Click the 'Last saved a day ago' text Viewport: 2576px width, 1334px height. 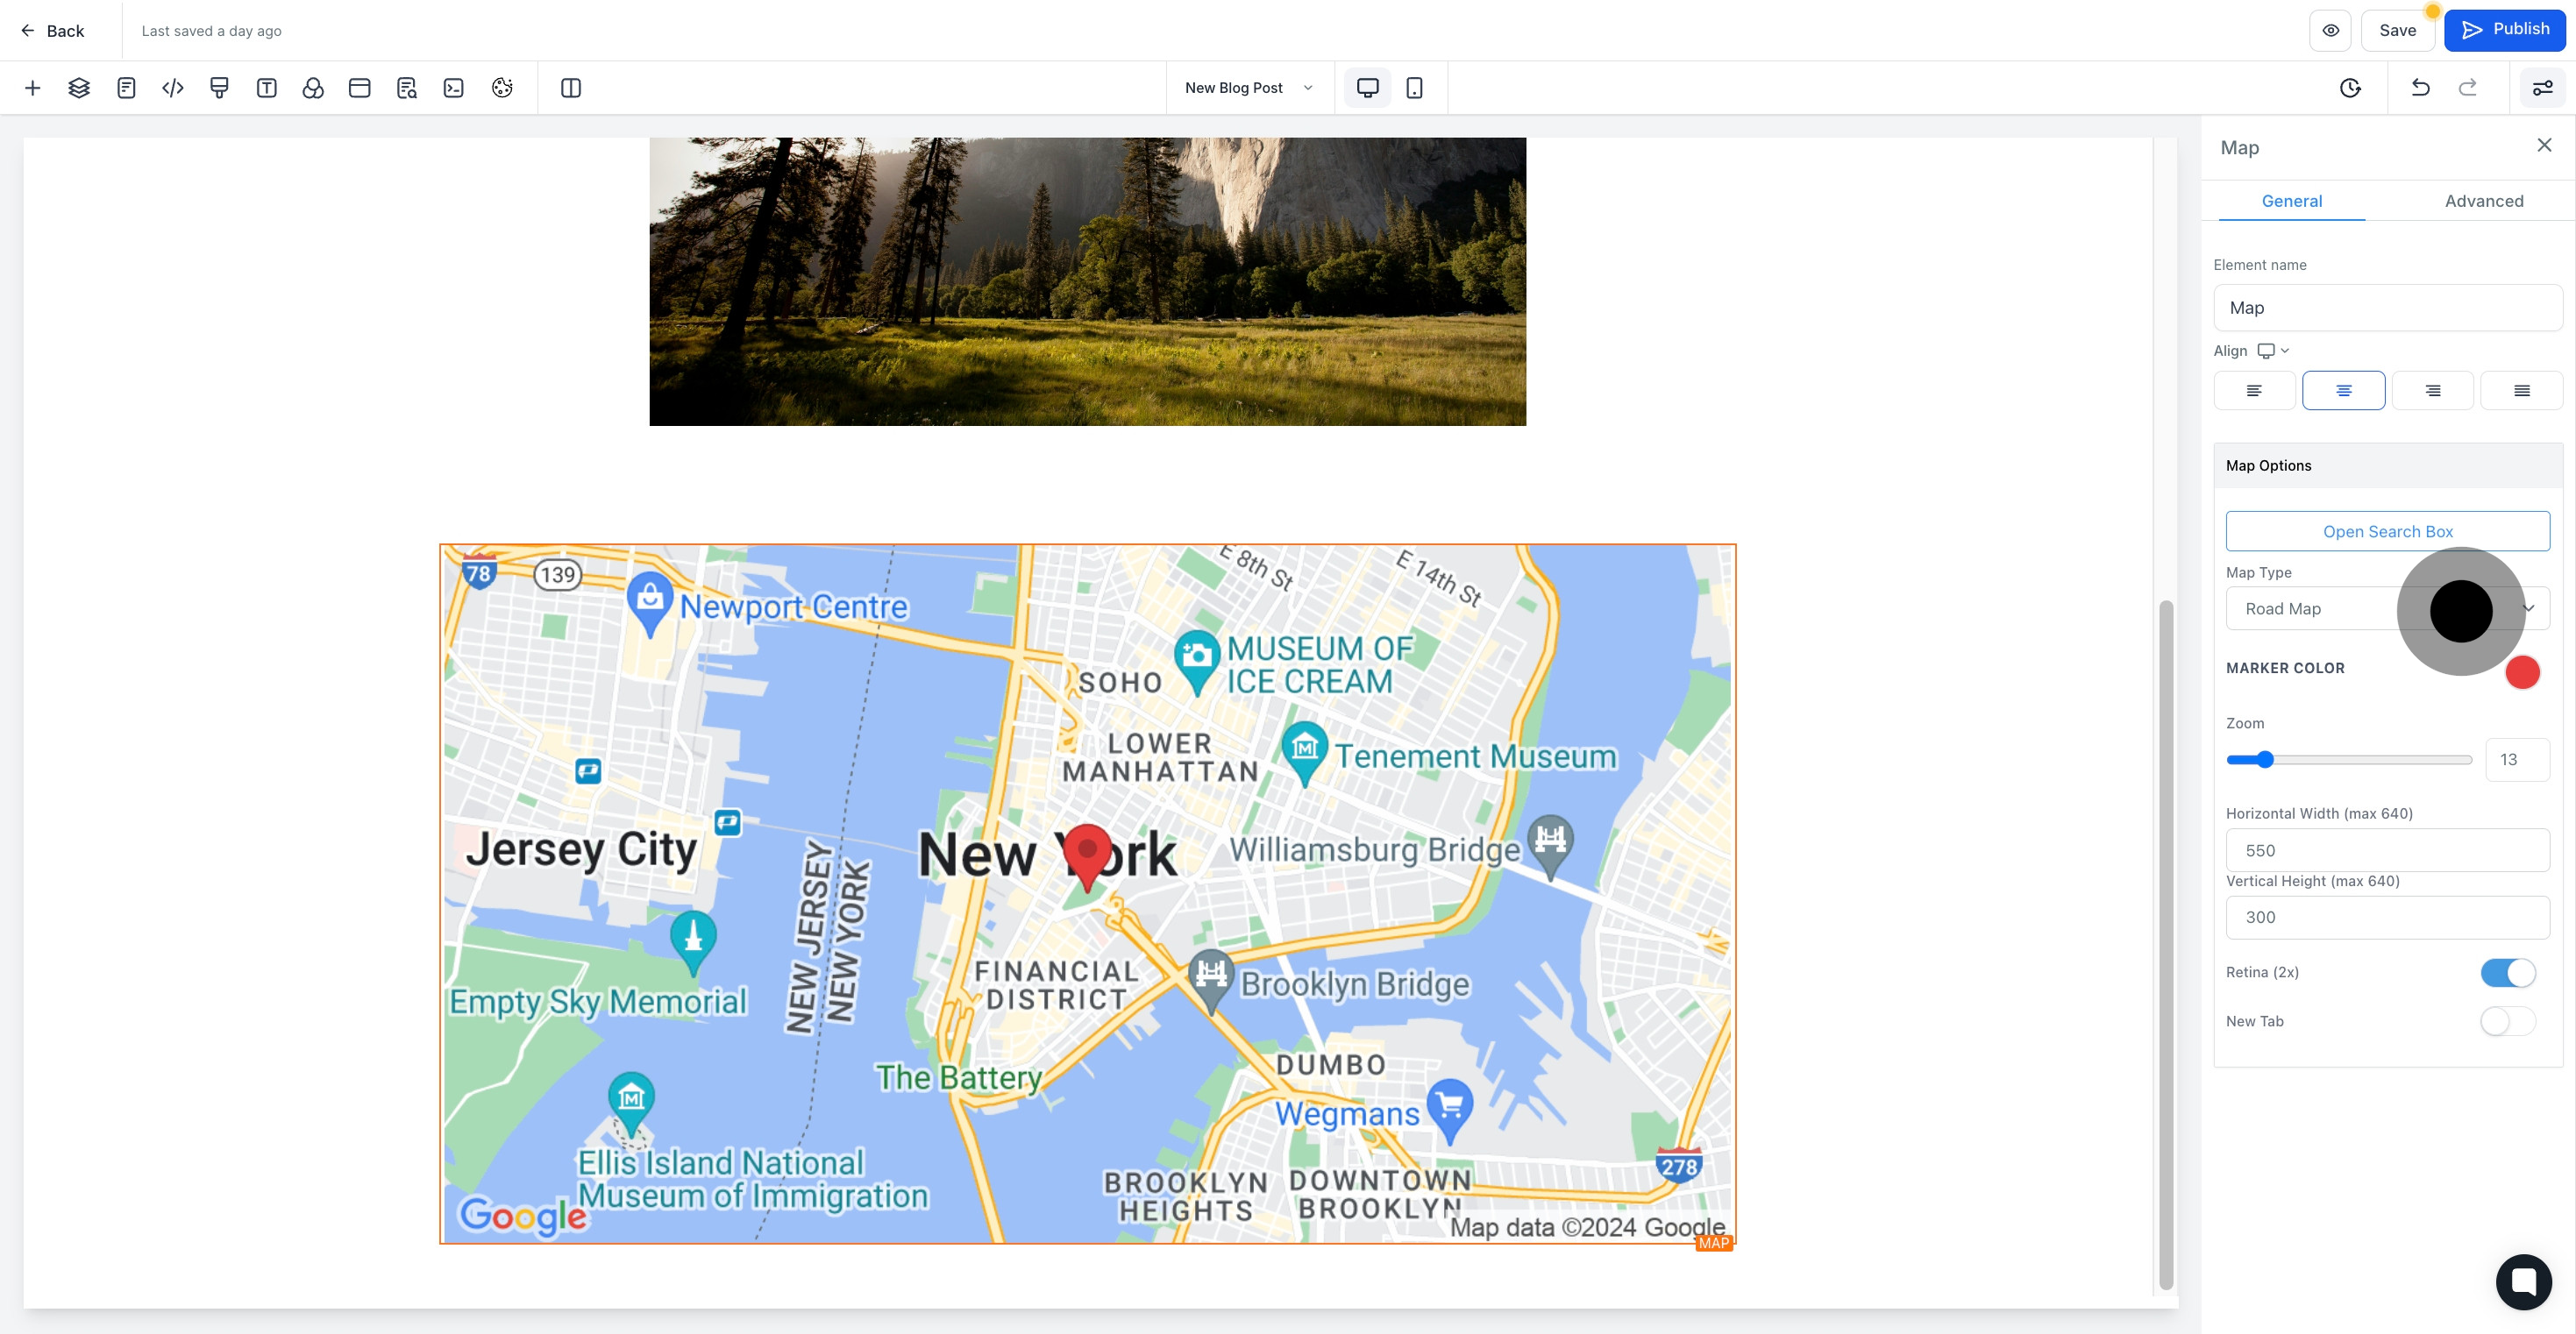(211, 31)
